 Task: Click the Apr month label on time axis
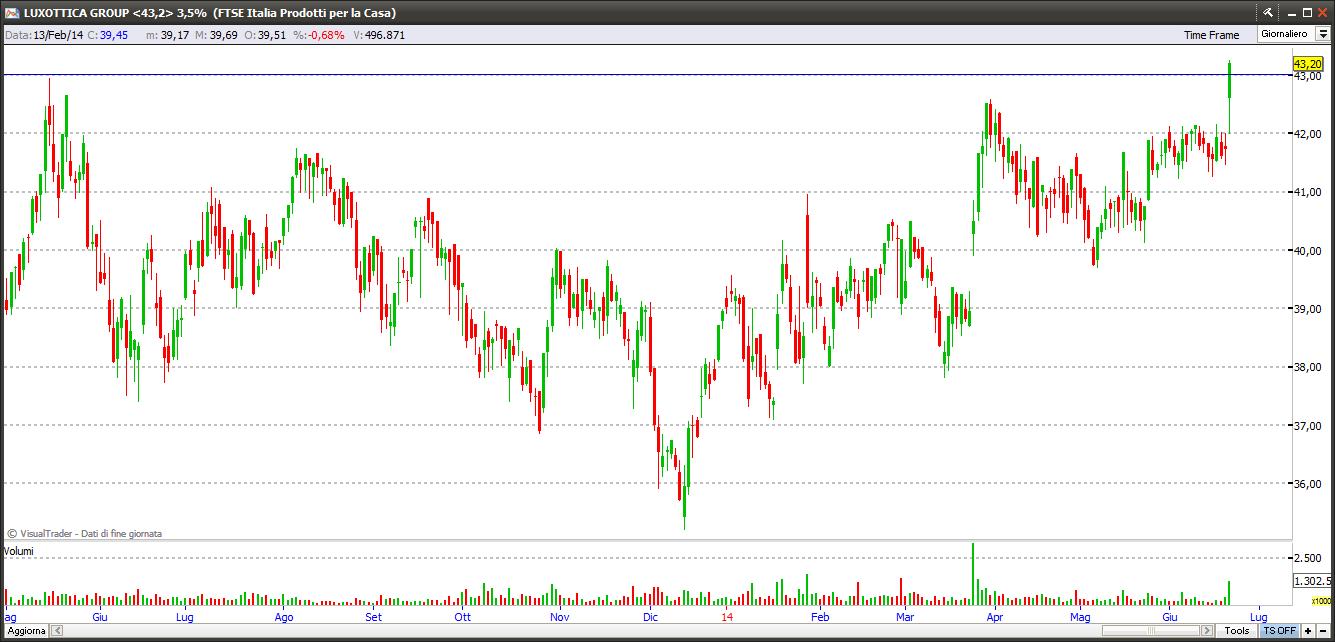(x=996, y=617)
